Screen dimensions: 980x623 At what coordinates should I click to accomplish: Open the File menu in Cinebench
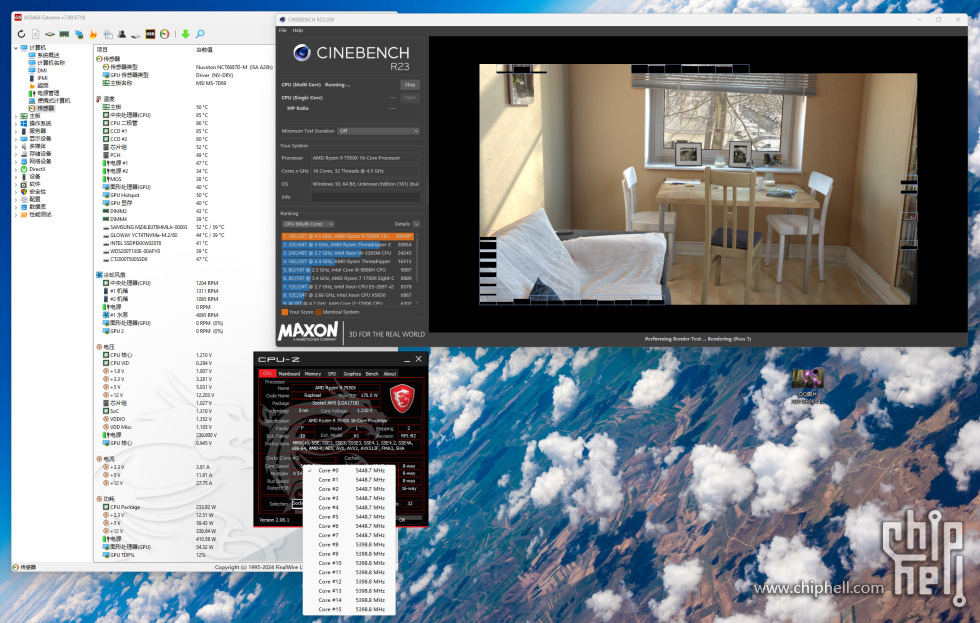(283, 30)
